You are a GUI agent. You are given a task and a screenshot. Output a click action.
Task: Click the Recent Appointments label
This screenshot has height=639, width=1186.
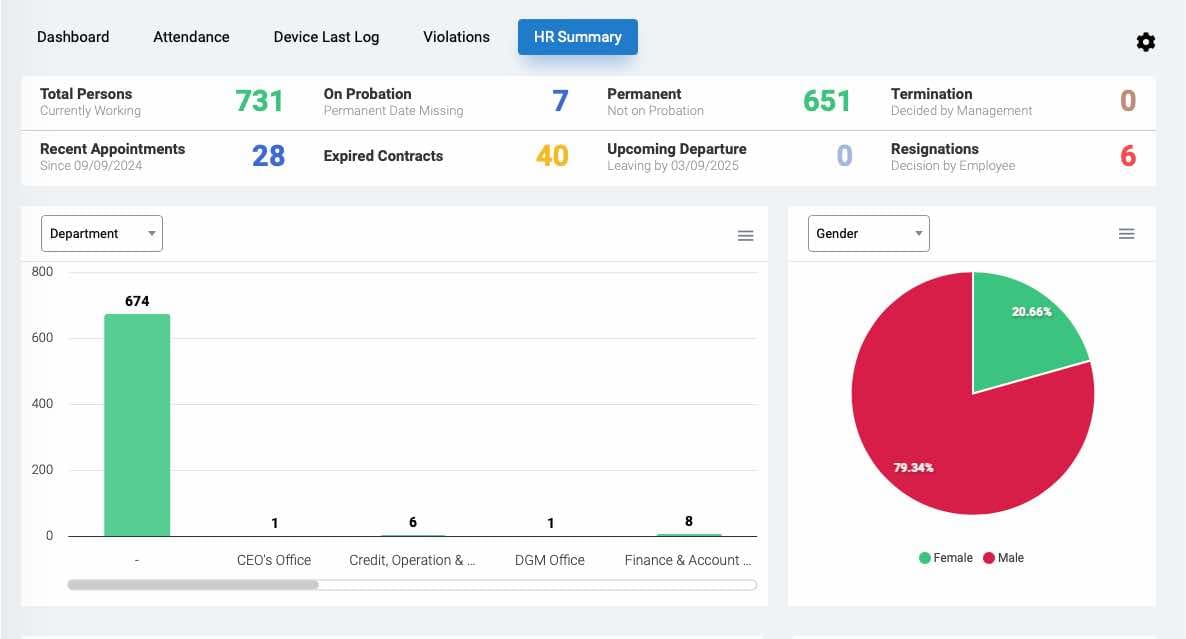pos(113,149)
